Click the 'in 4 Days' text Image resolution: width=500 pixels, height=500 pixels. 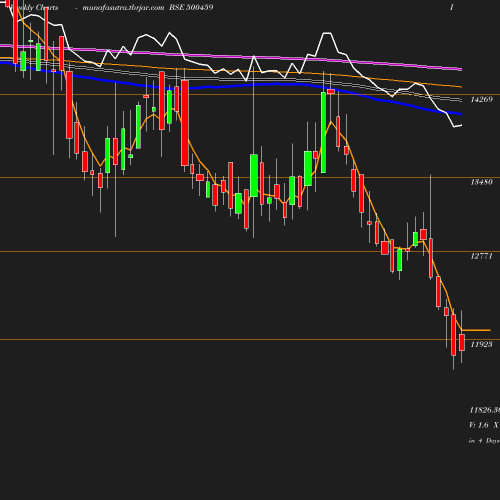484,441
